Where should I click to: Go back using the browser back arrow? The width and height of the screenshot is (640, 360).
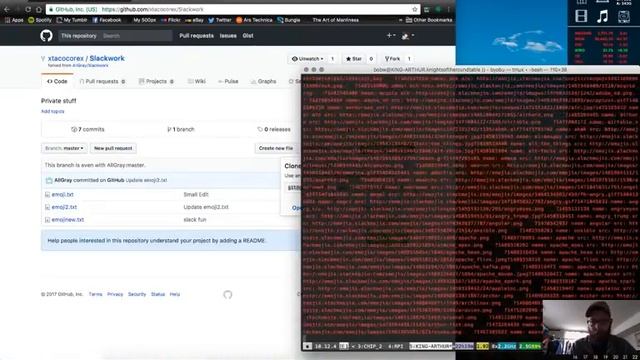(7, 9)
